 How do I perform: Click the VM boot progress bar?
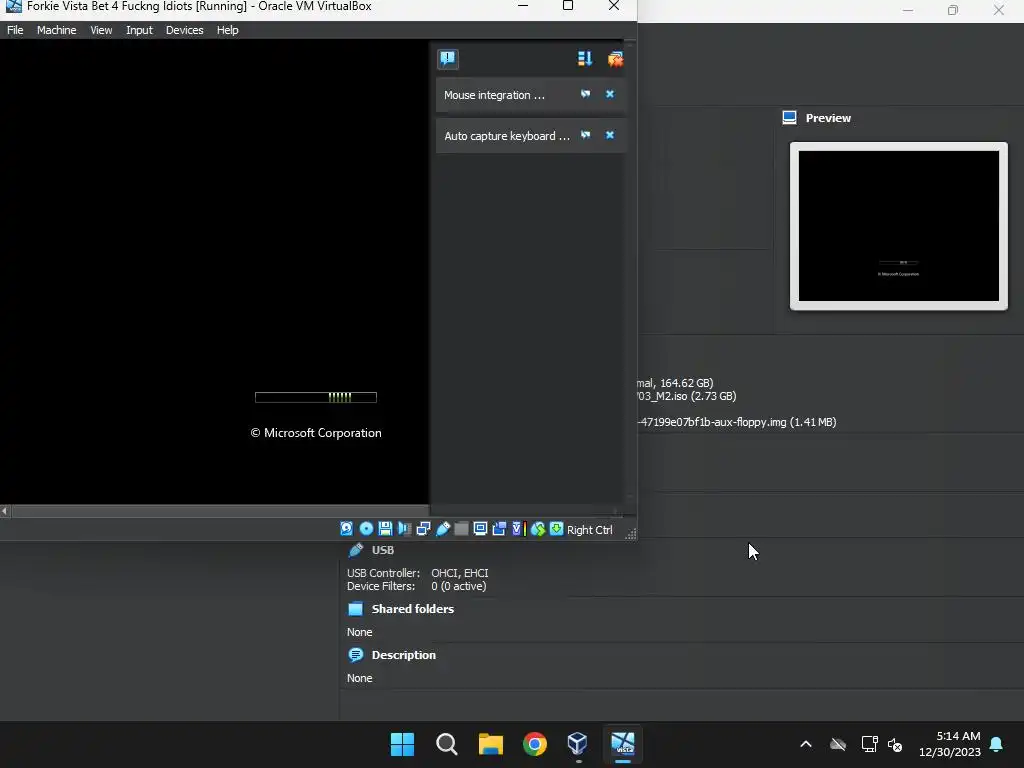point(315,397)
